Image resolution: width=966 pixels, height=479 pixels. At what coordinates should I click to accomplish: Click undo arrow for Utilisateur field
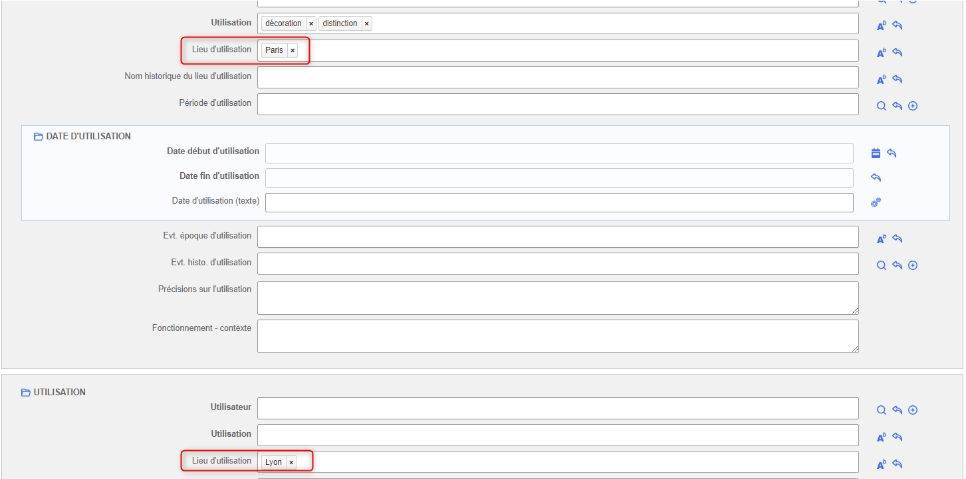[x=898, y=410]
